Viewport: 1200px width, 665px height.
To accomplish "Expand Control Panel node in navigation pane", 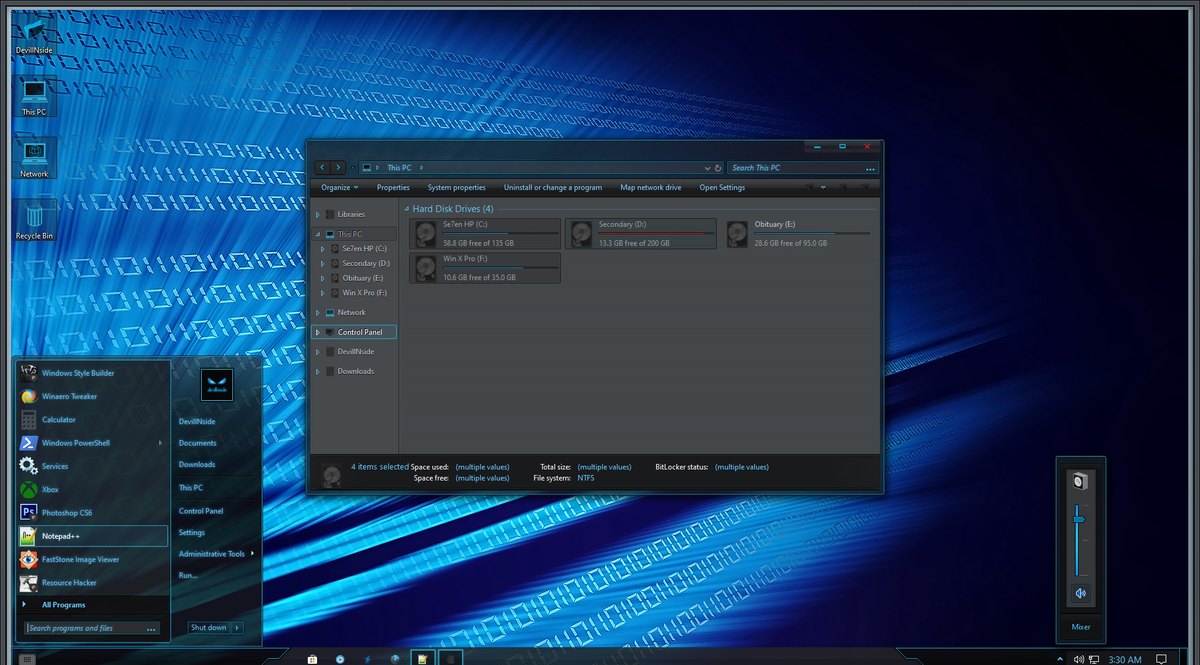I will [x=318, y=332].
